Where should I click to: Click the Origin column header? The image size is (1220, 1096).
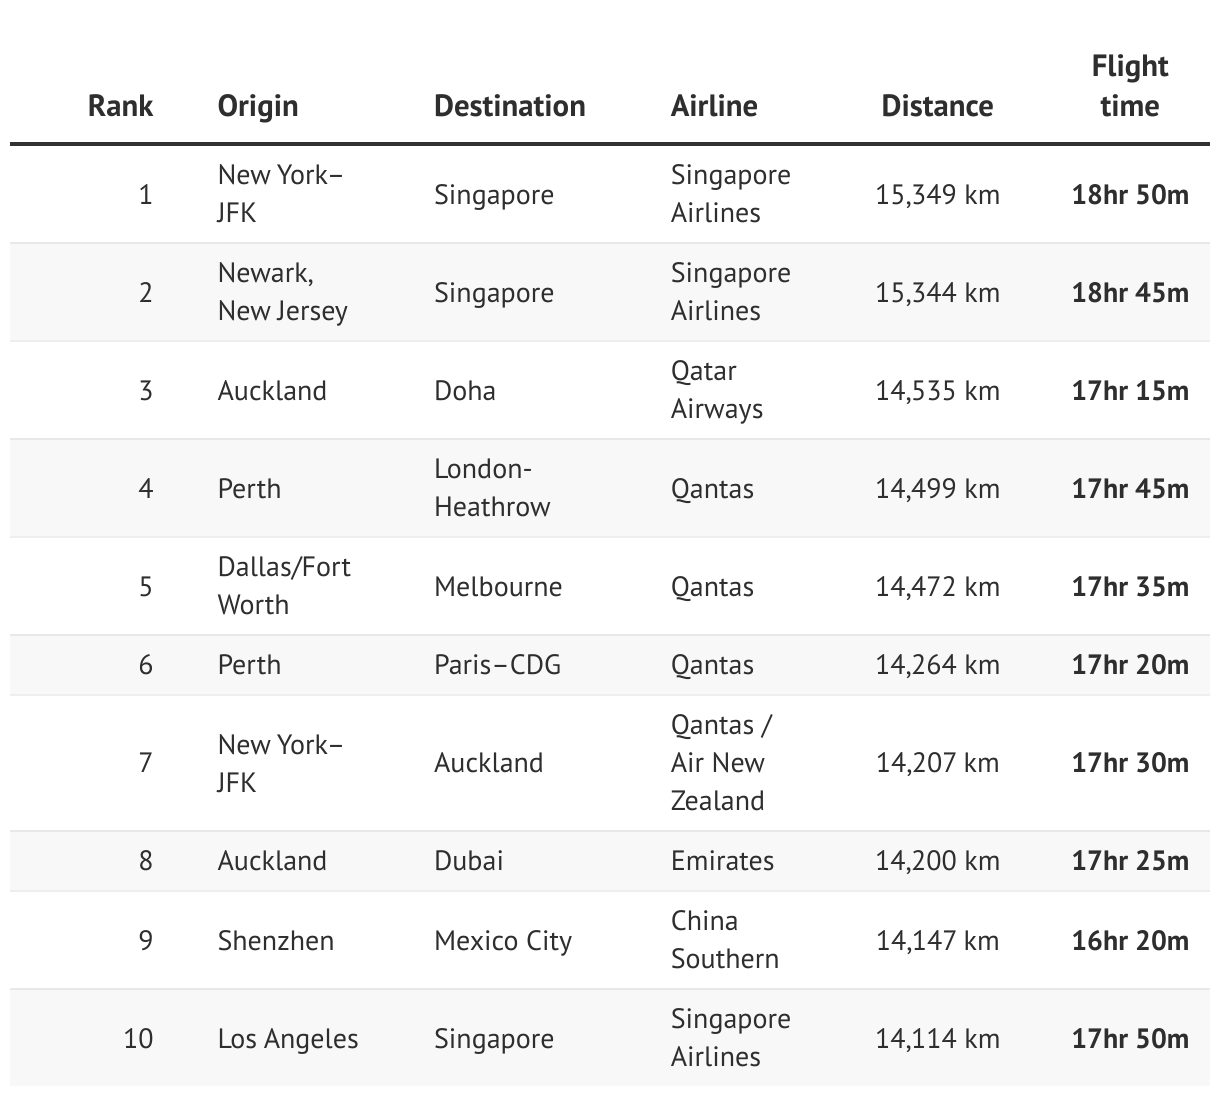click(258, 106)
